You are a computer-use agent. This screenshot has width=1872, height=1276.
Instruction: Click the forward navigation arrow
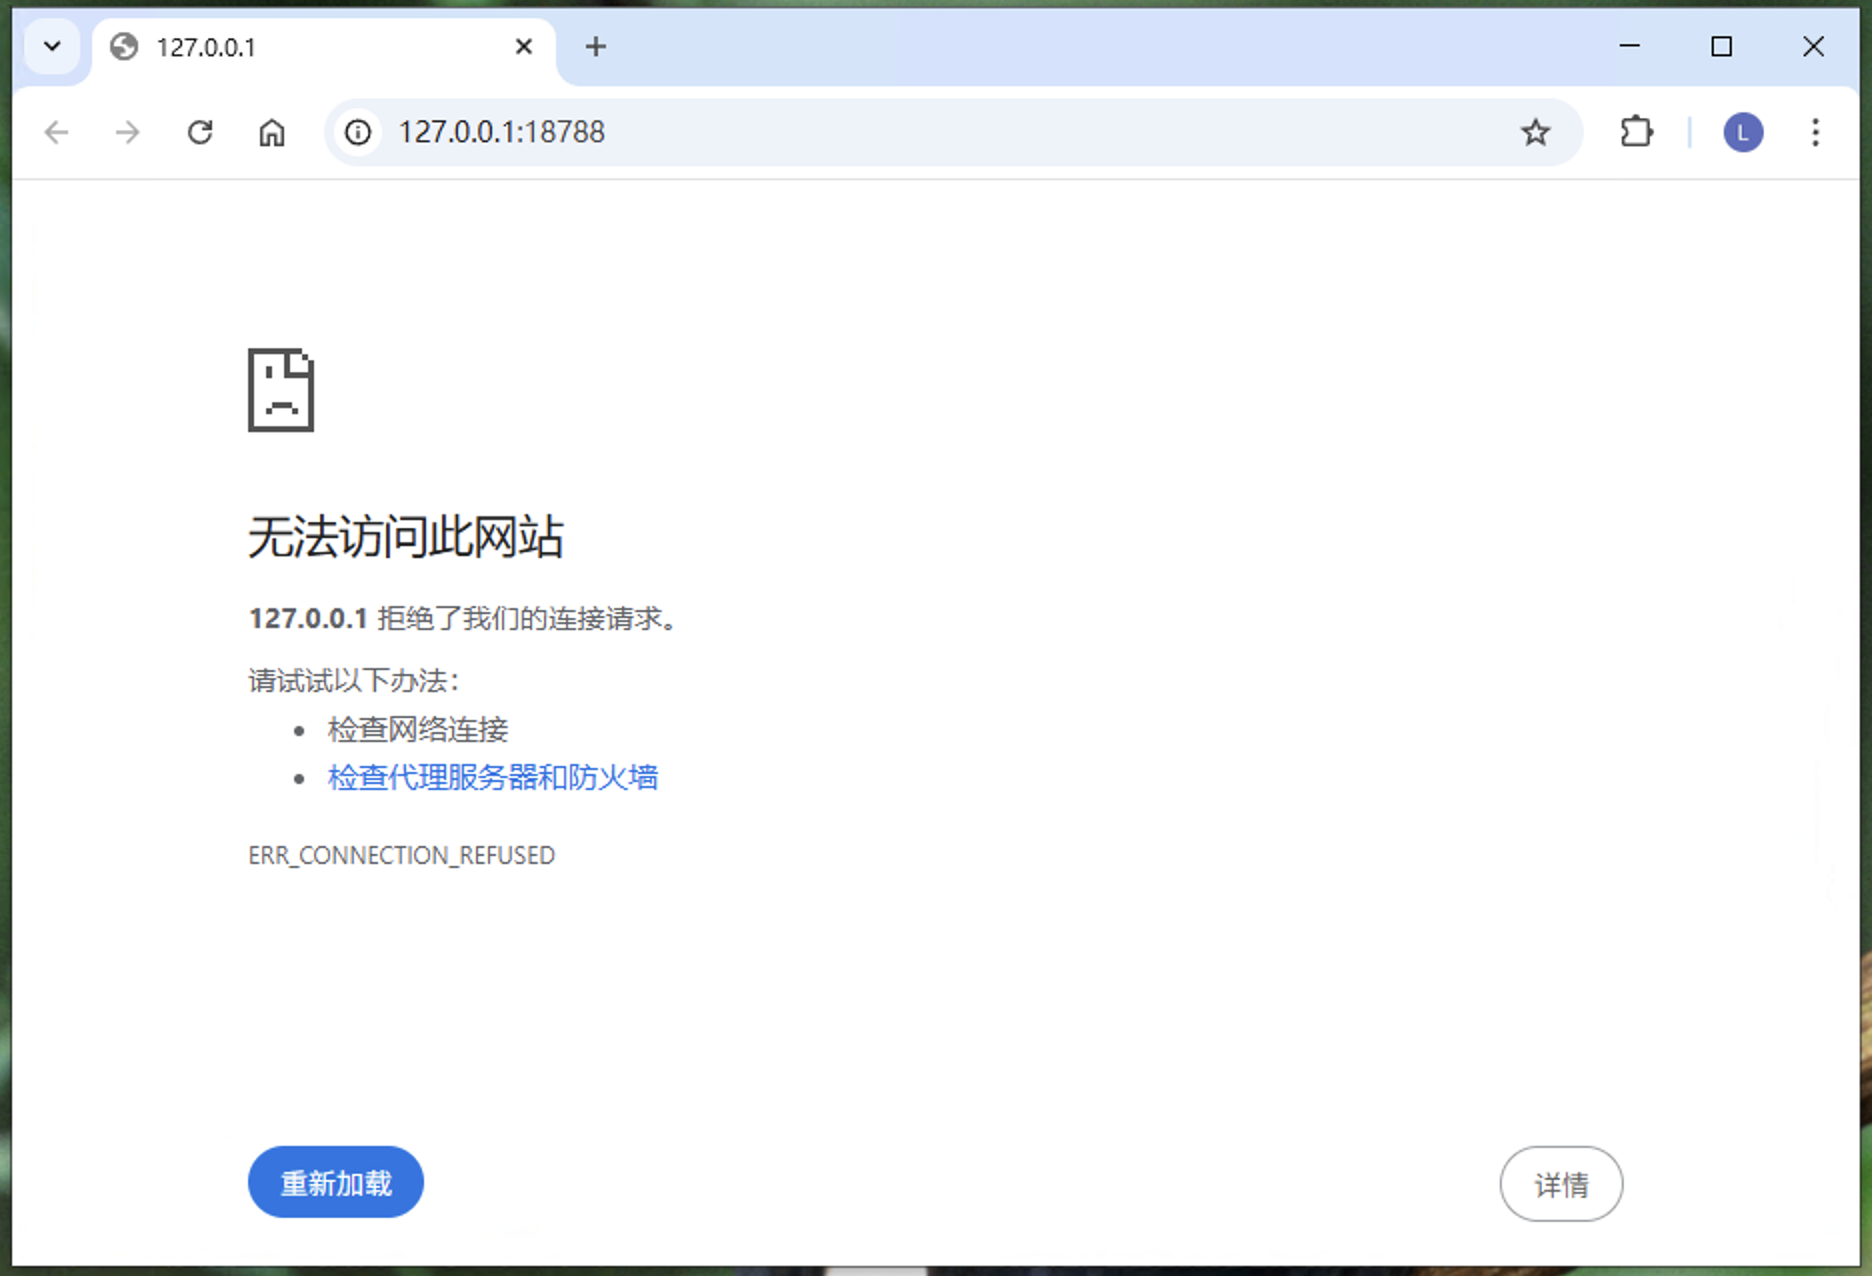pyautogui.click(x=128, y=132)
